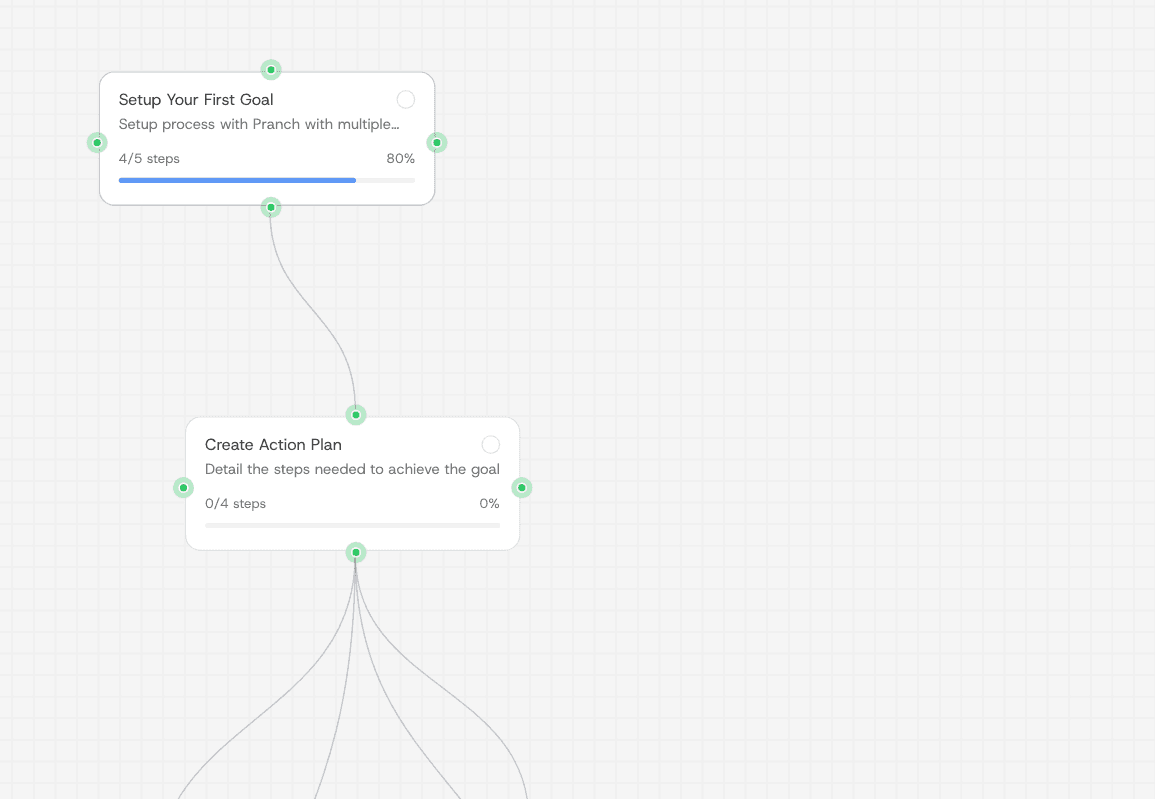The image size is (1155, 799).
Task: Click the Setup process with Pranch description
Action: (x=258, y=125)
